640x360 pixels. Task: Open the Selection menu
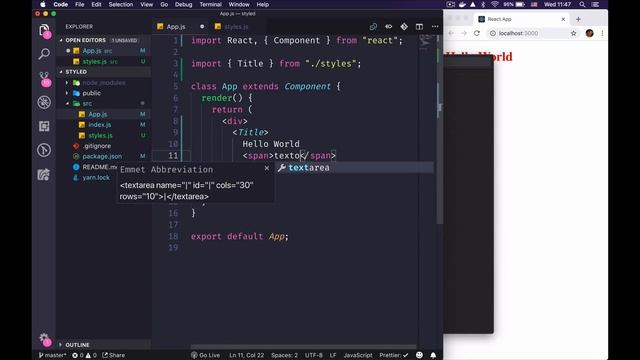coord(120,4)
